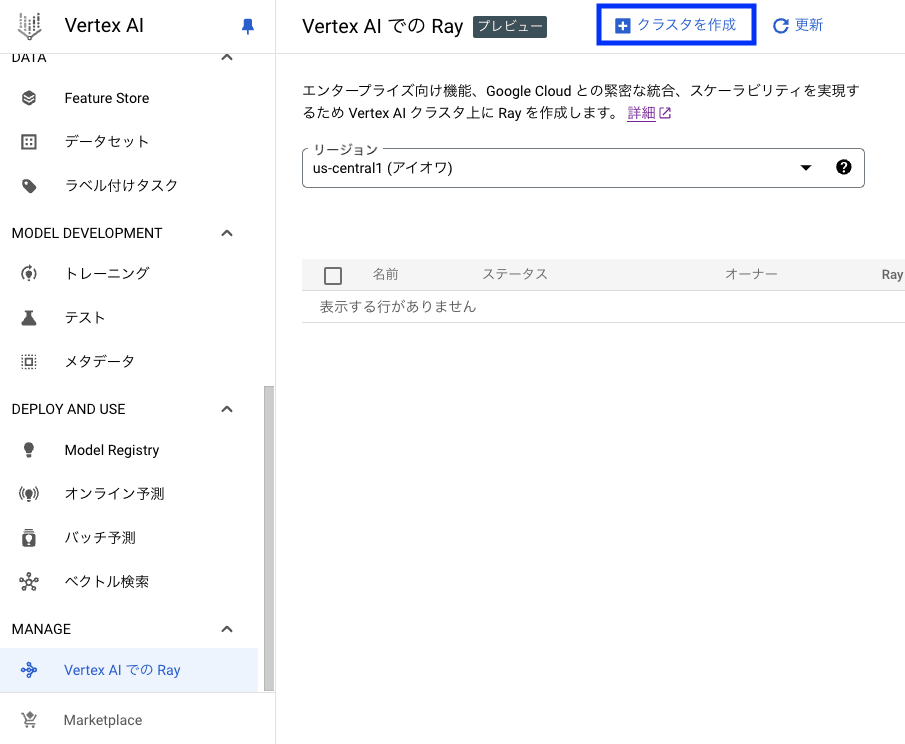Click the テスト flask icon
This screenshot has width=905, height=744.
(x=29, y=317)
